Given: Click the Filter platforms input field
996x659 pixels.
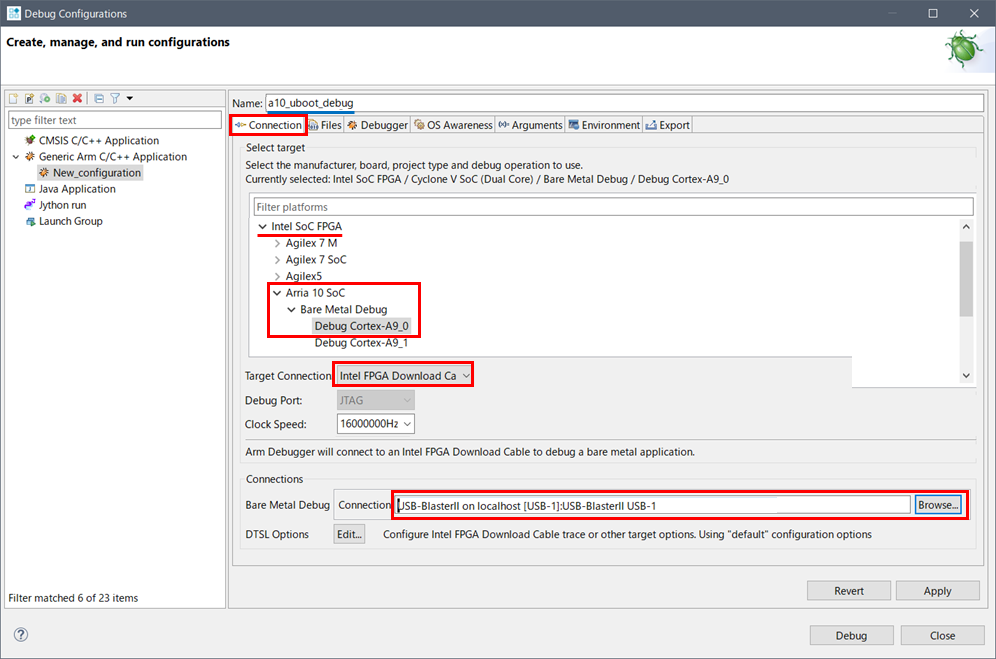Looking at the screenshot, I should click(612, 207).
